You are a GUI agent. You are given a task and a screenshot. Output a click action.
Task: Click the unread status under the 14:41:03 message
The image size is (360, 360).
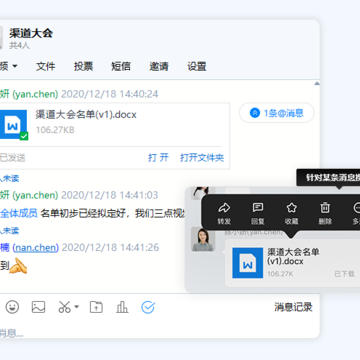pos(9,231)
